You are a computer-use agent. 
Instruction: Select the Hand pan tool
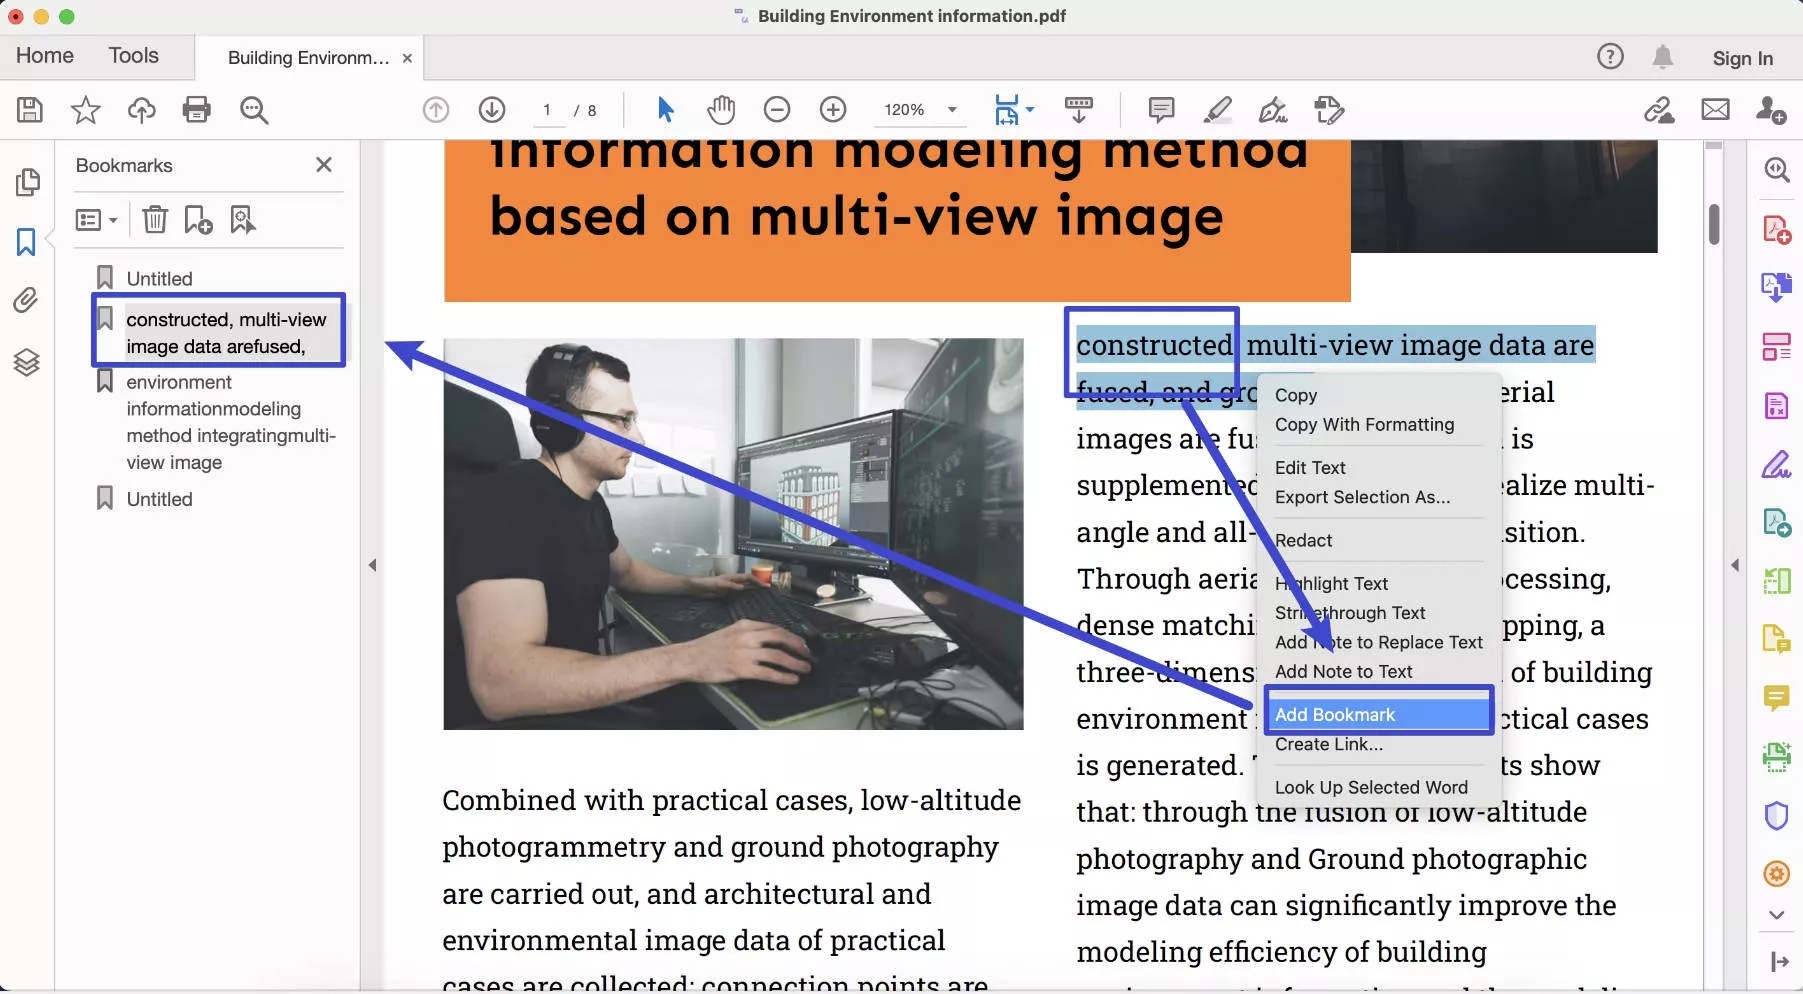pos(720,110)
